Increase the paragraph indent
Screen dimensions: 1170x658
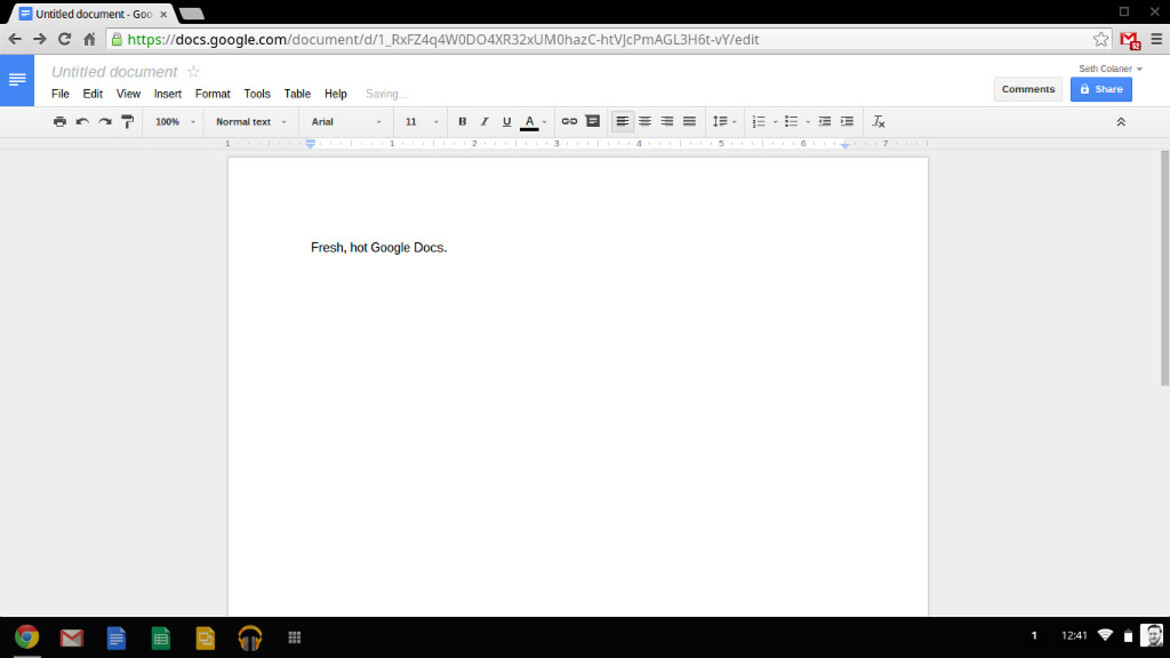point(847,122)
